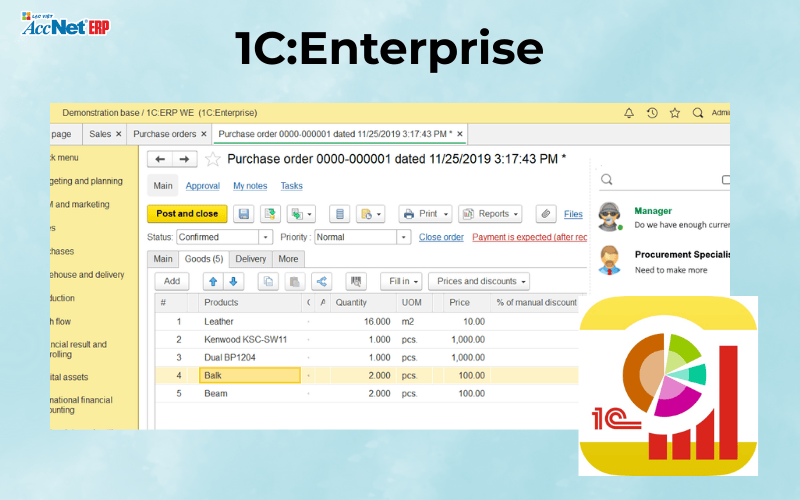Open the Manager chat conversation
Viewport: 800px width, 500px height.
663,217
